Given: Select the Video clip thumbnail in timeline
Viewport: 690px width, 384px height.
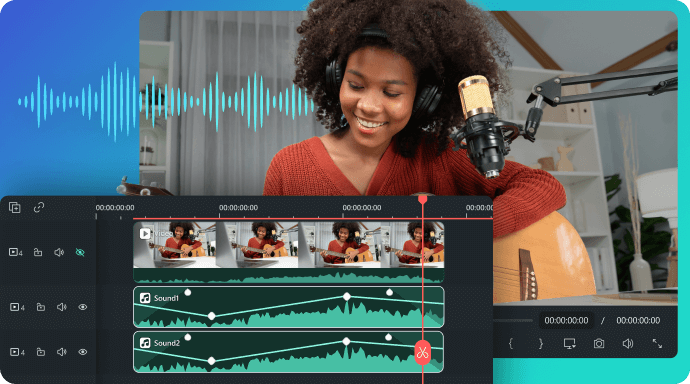Looking at the screenshot, I should (288, 245).
